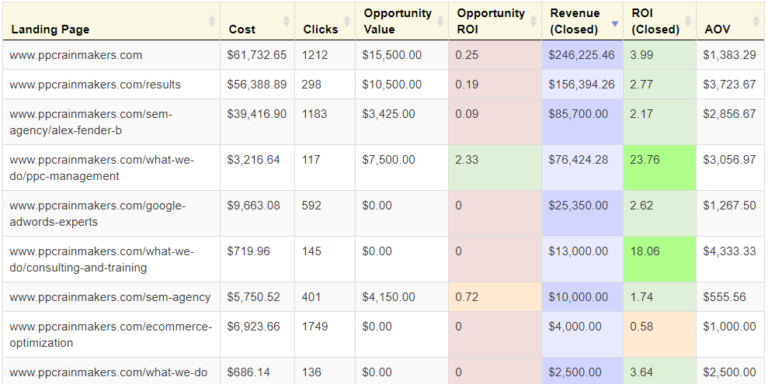Viewport: 768px width, 384px height.
Task: Select the $61,732.65 cost cell
Action: coord(257,55)
